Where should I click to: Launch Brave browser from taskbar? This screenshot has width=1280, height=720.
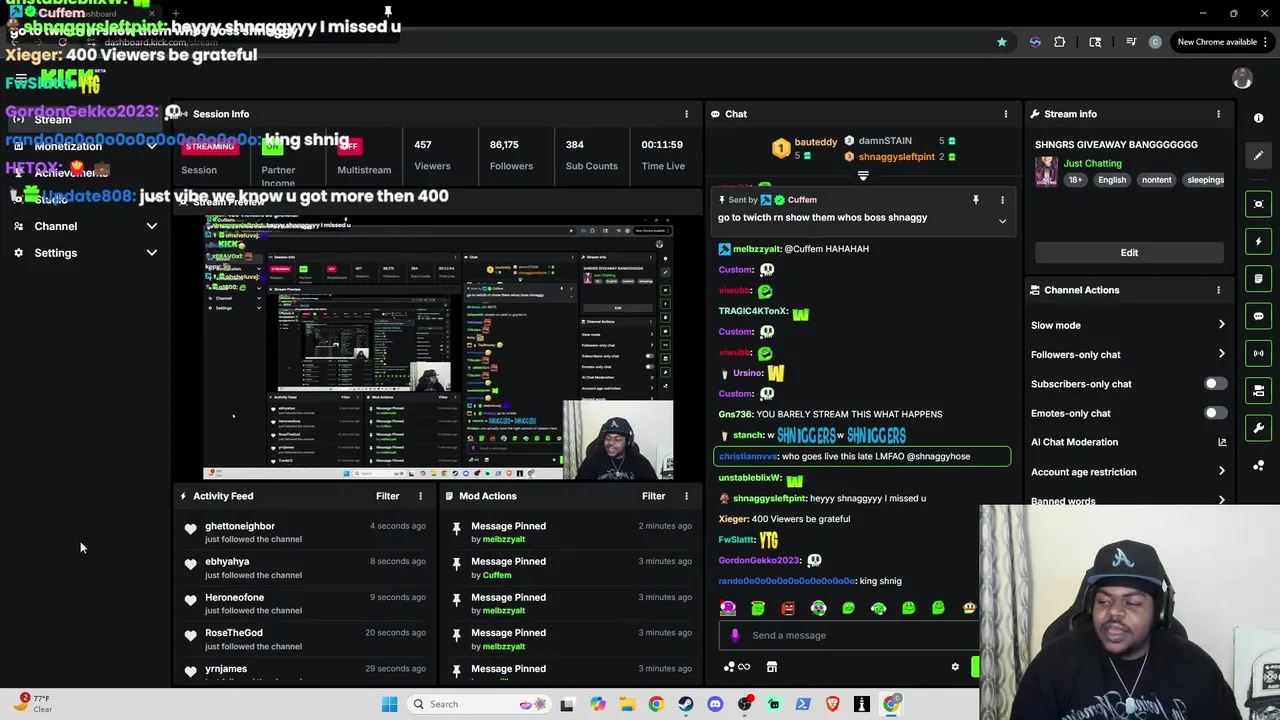pos(832,704)
